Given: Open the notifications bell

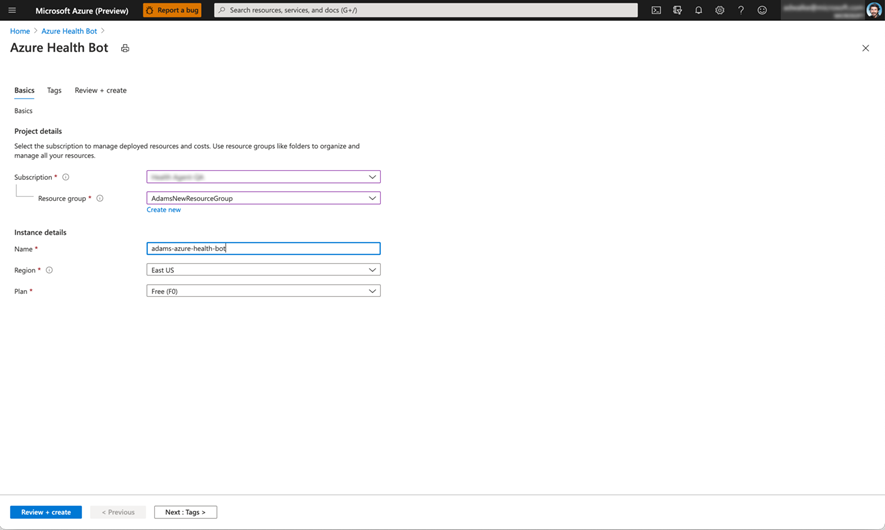Looking at the screenshot, I should pos(698,10).
